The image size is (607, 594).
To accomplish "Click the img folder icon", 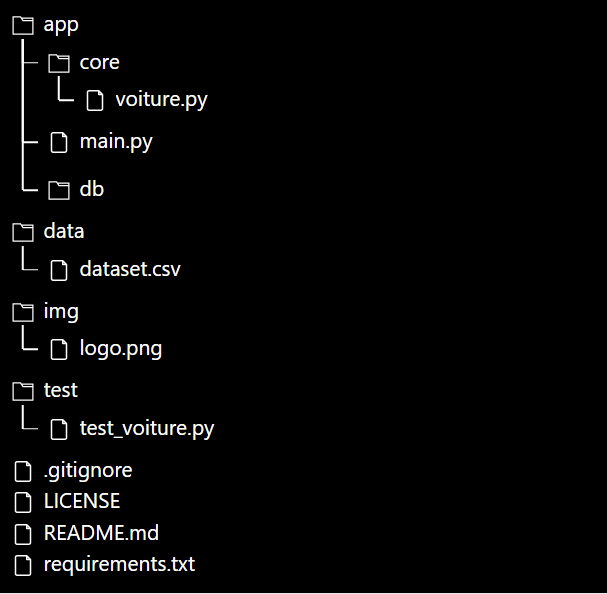I will [23, 312].
